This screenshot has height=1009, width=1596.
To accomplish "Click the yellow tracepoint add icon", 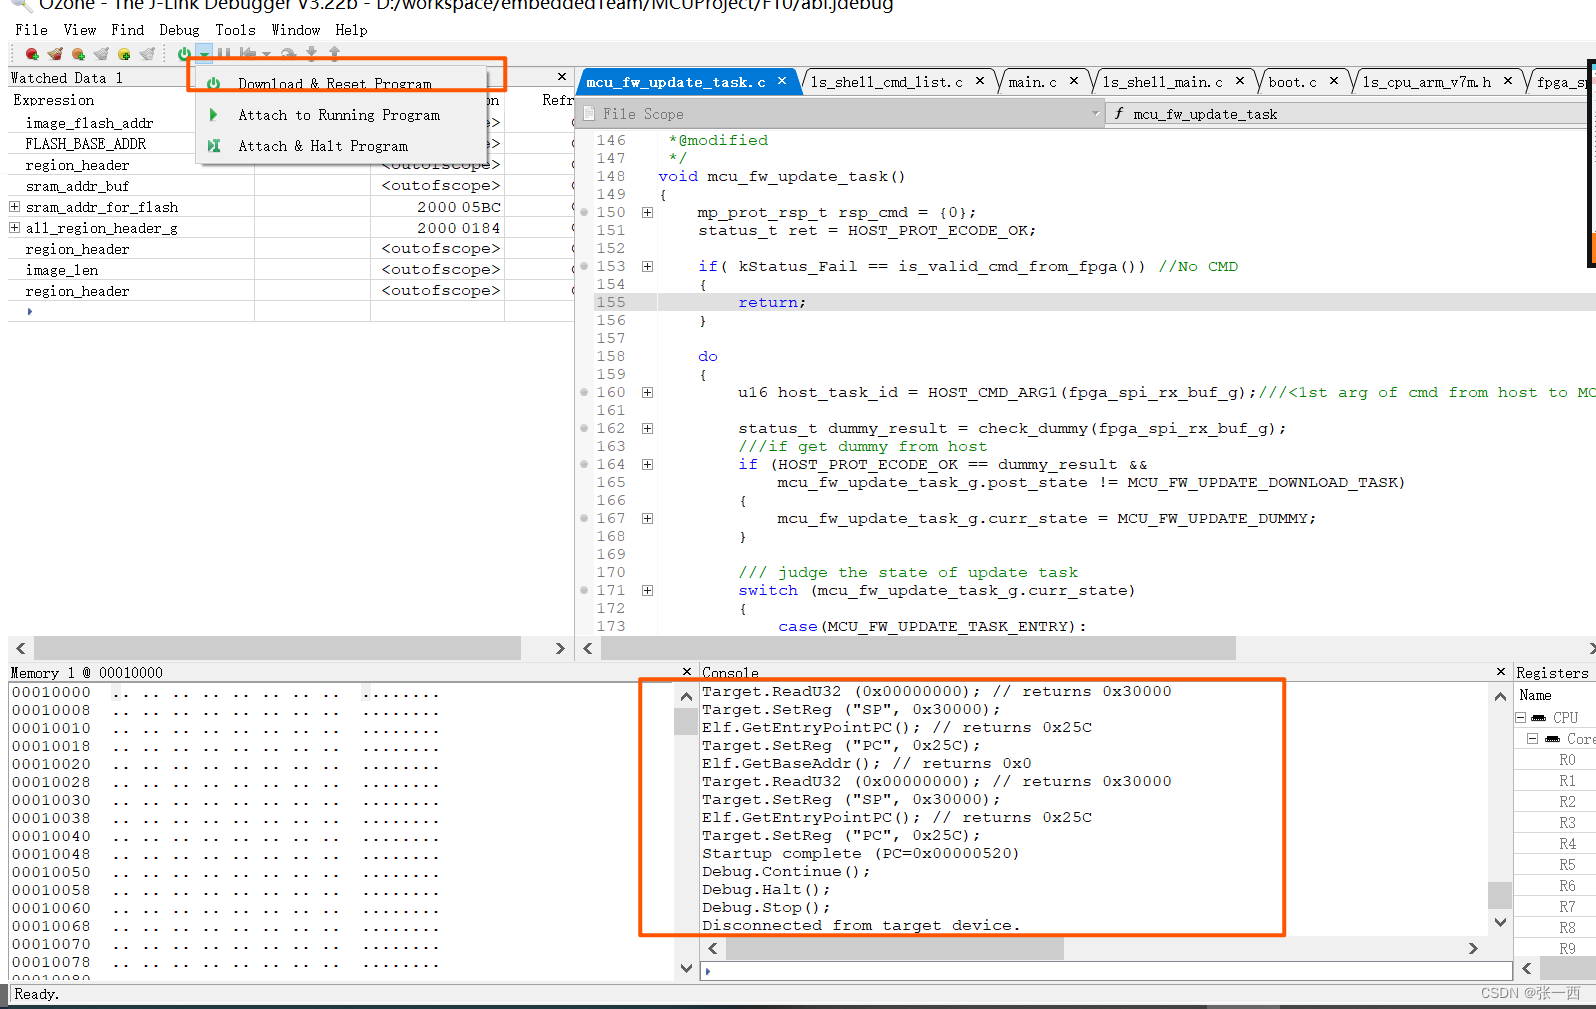I will pos(124,54).
